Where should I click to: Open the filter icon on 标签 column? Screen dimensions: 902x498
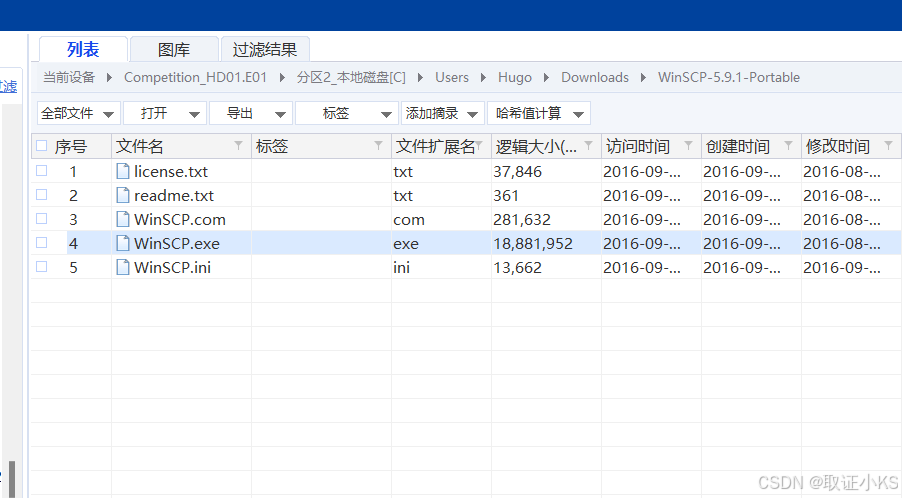click(379, 145)
